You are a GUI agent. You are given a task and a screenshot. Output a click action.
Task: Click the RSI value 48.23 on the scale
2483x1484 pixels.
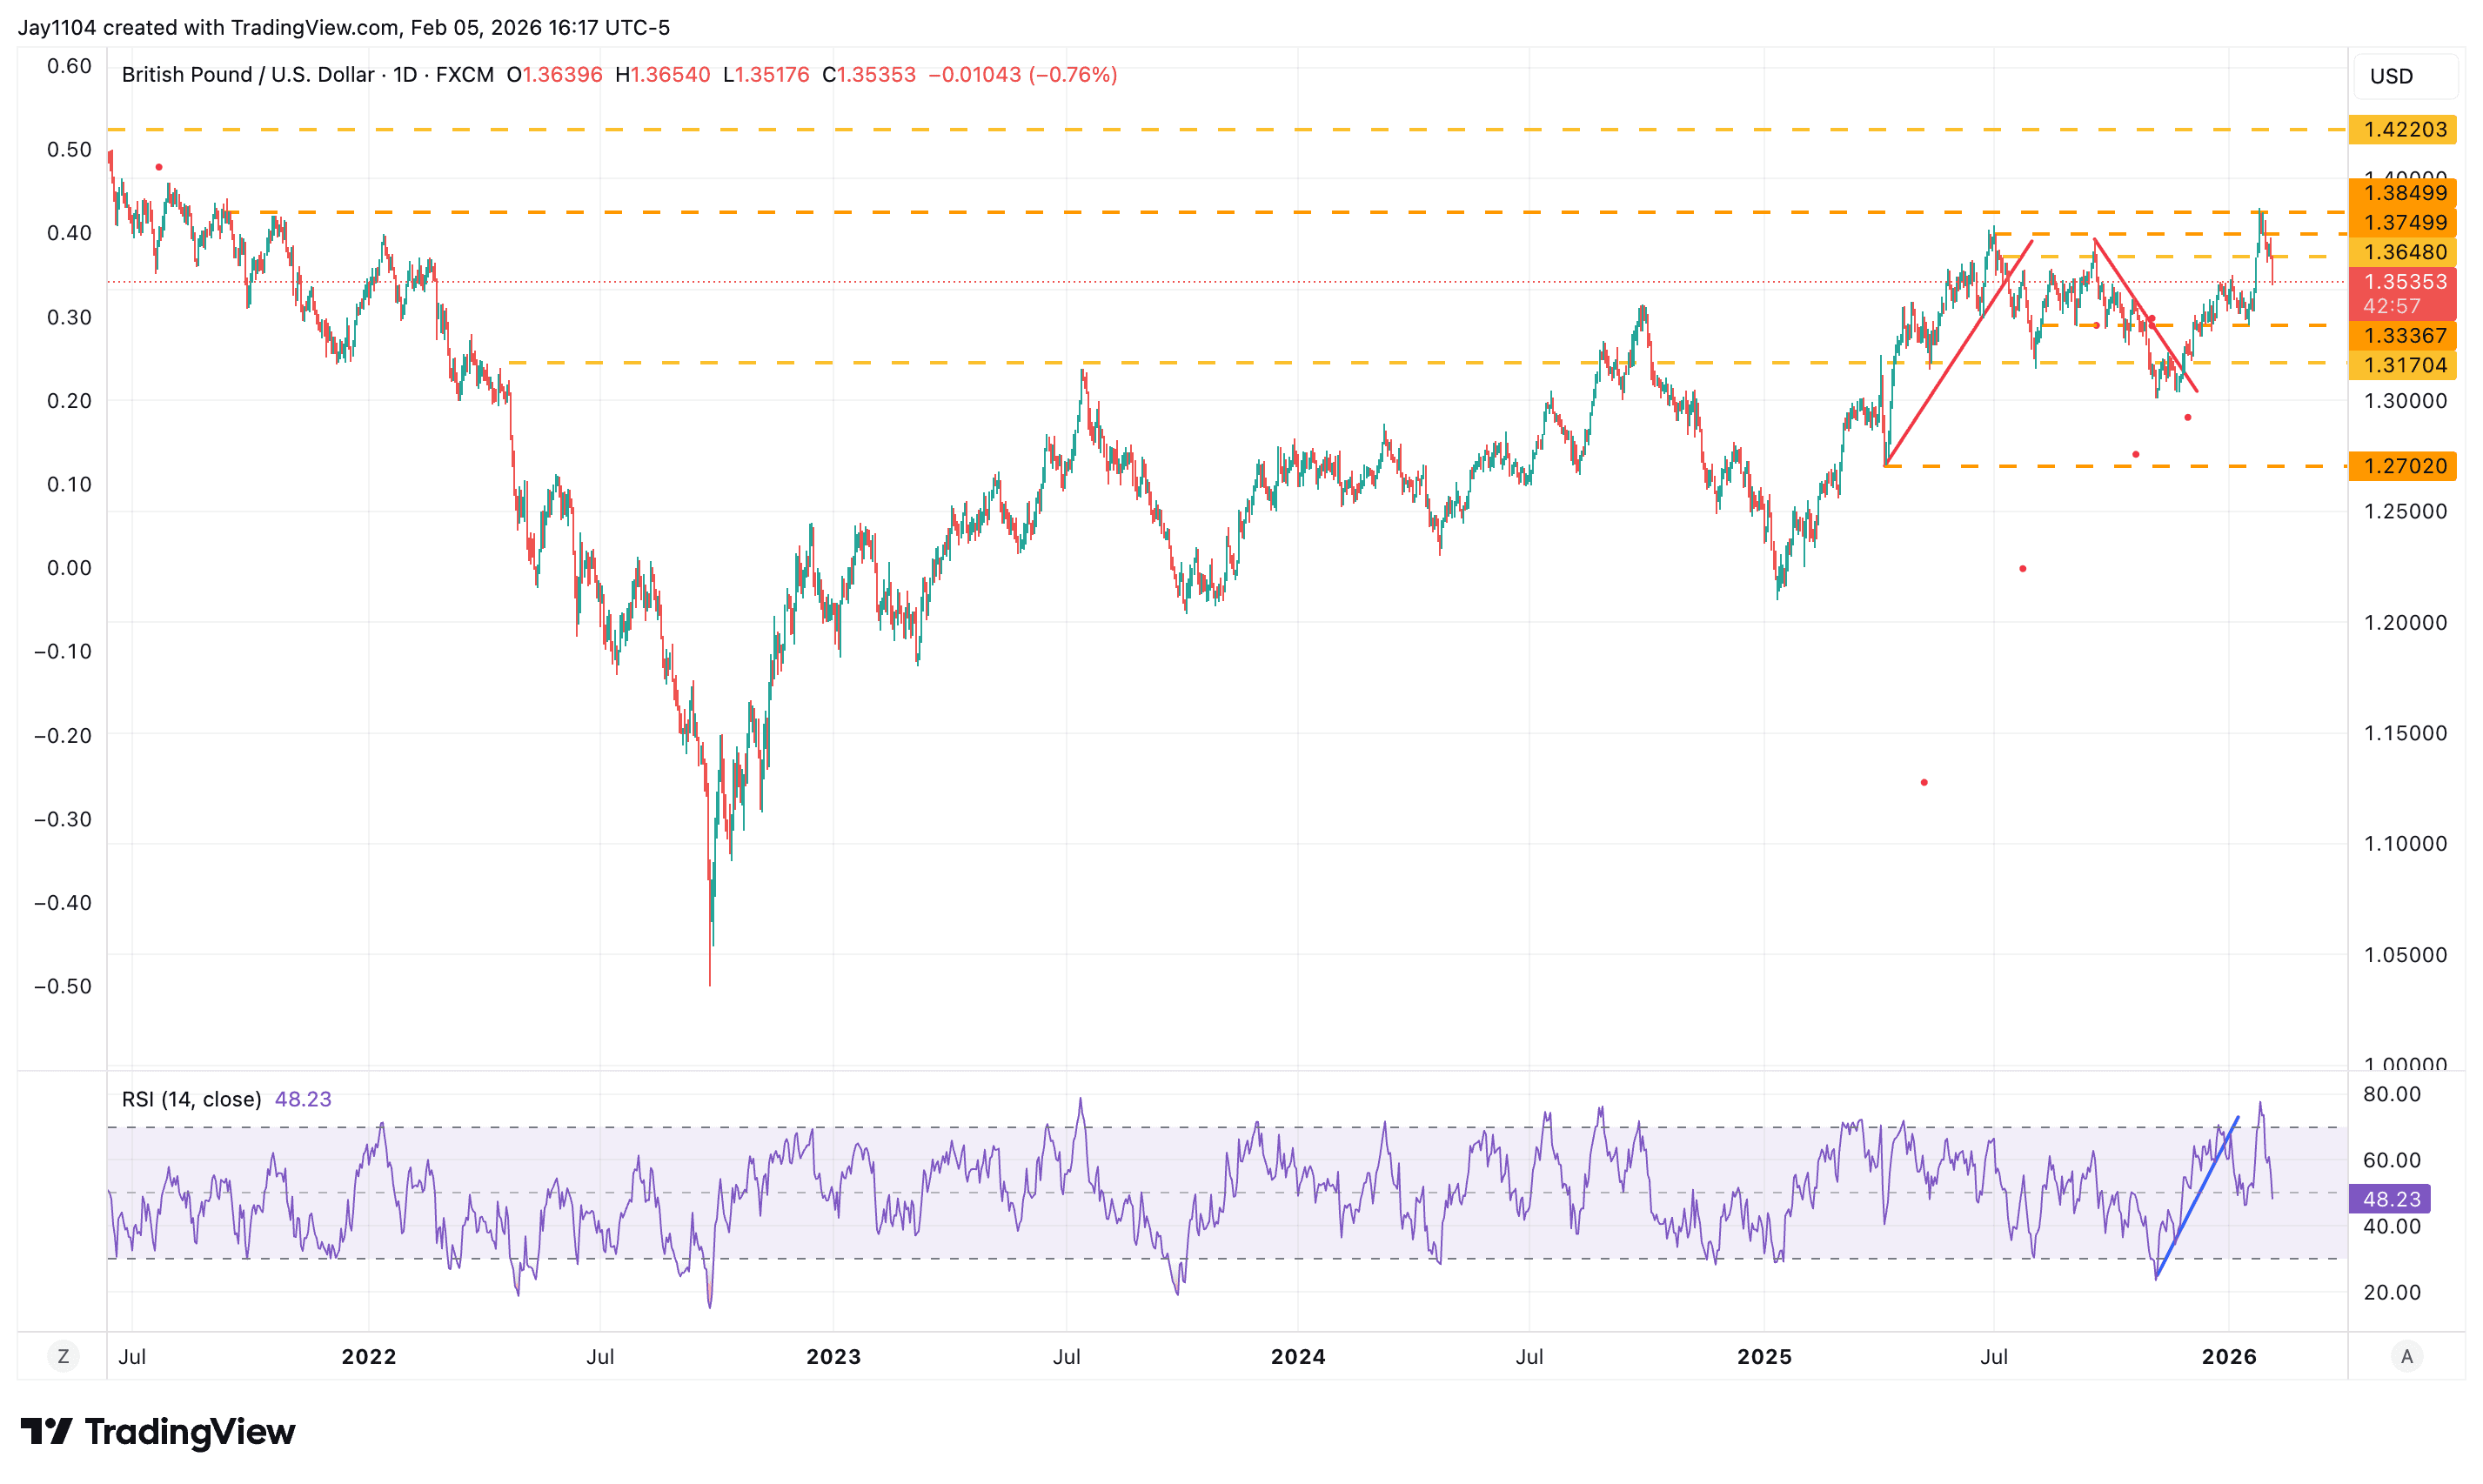pyautogui.click(x=2390, y=1199)
